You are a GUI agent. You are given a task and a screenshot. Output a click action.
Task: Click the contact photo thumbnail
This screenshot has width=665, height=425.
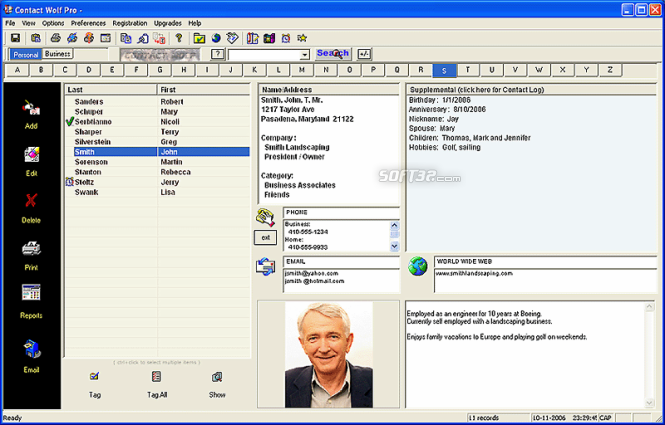click(329, 355)
